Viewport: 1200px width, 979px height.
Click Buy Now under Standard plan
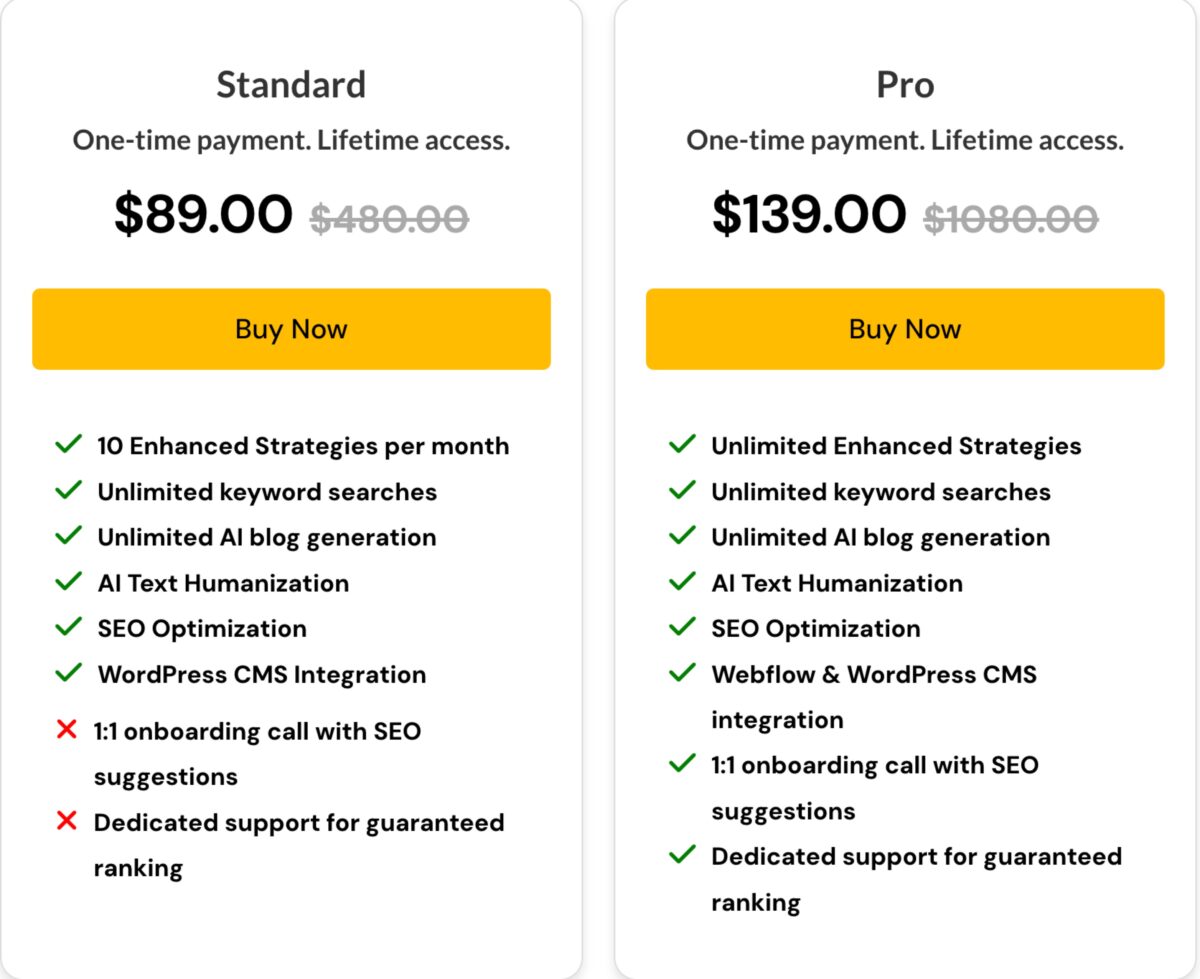coord(291,329)
